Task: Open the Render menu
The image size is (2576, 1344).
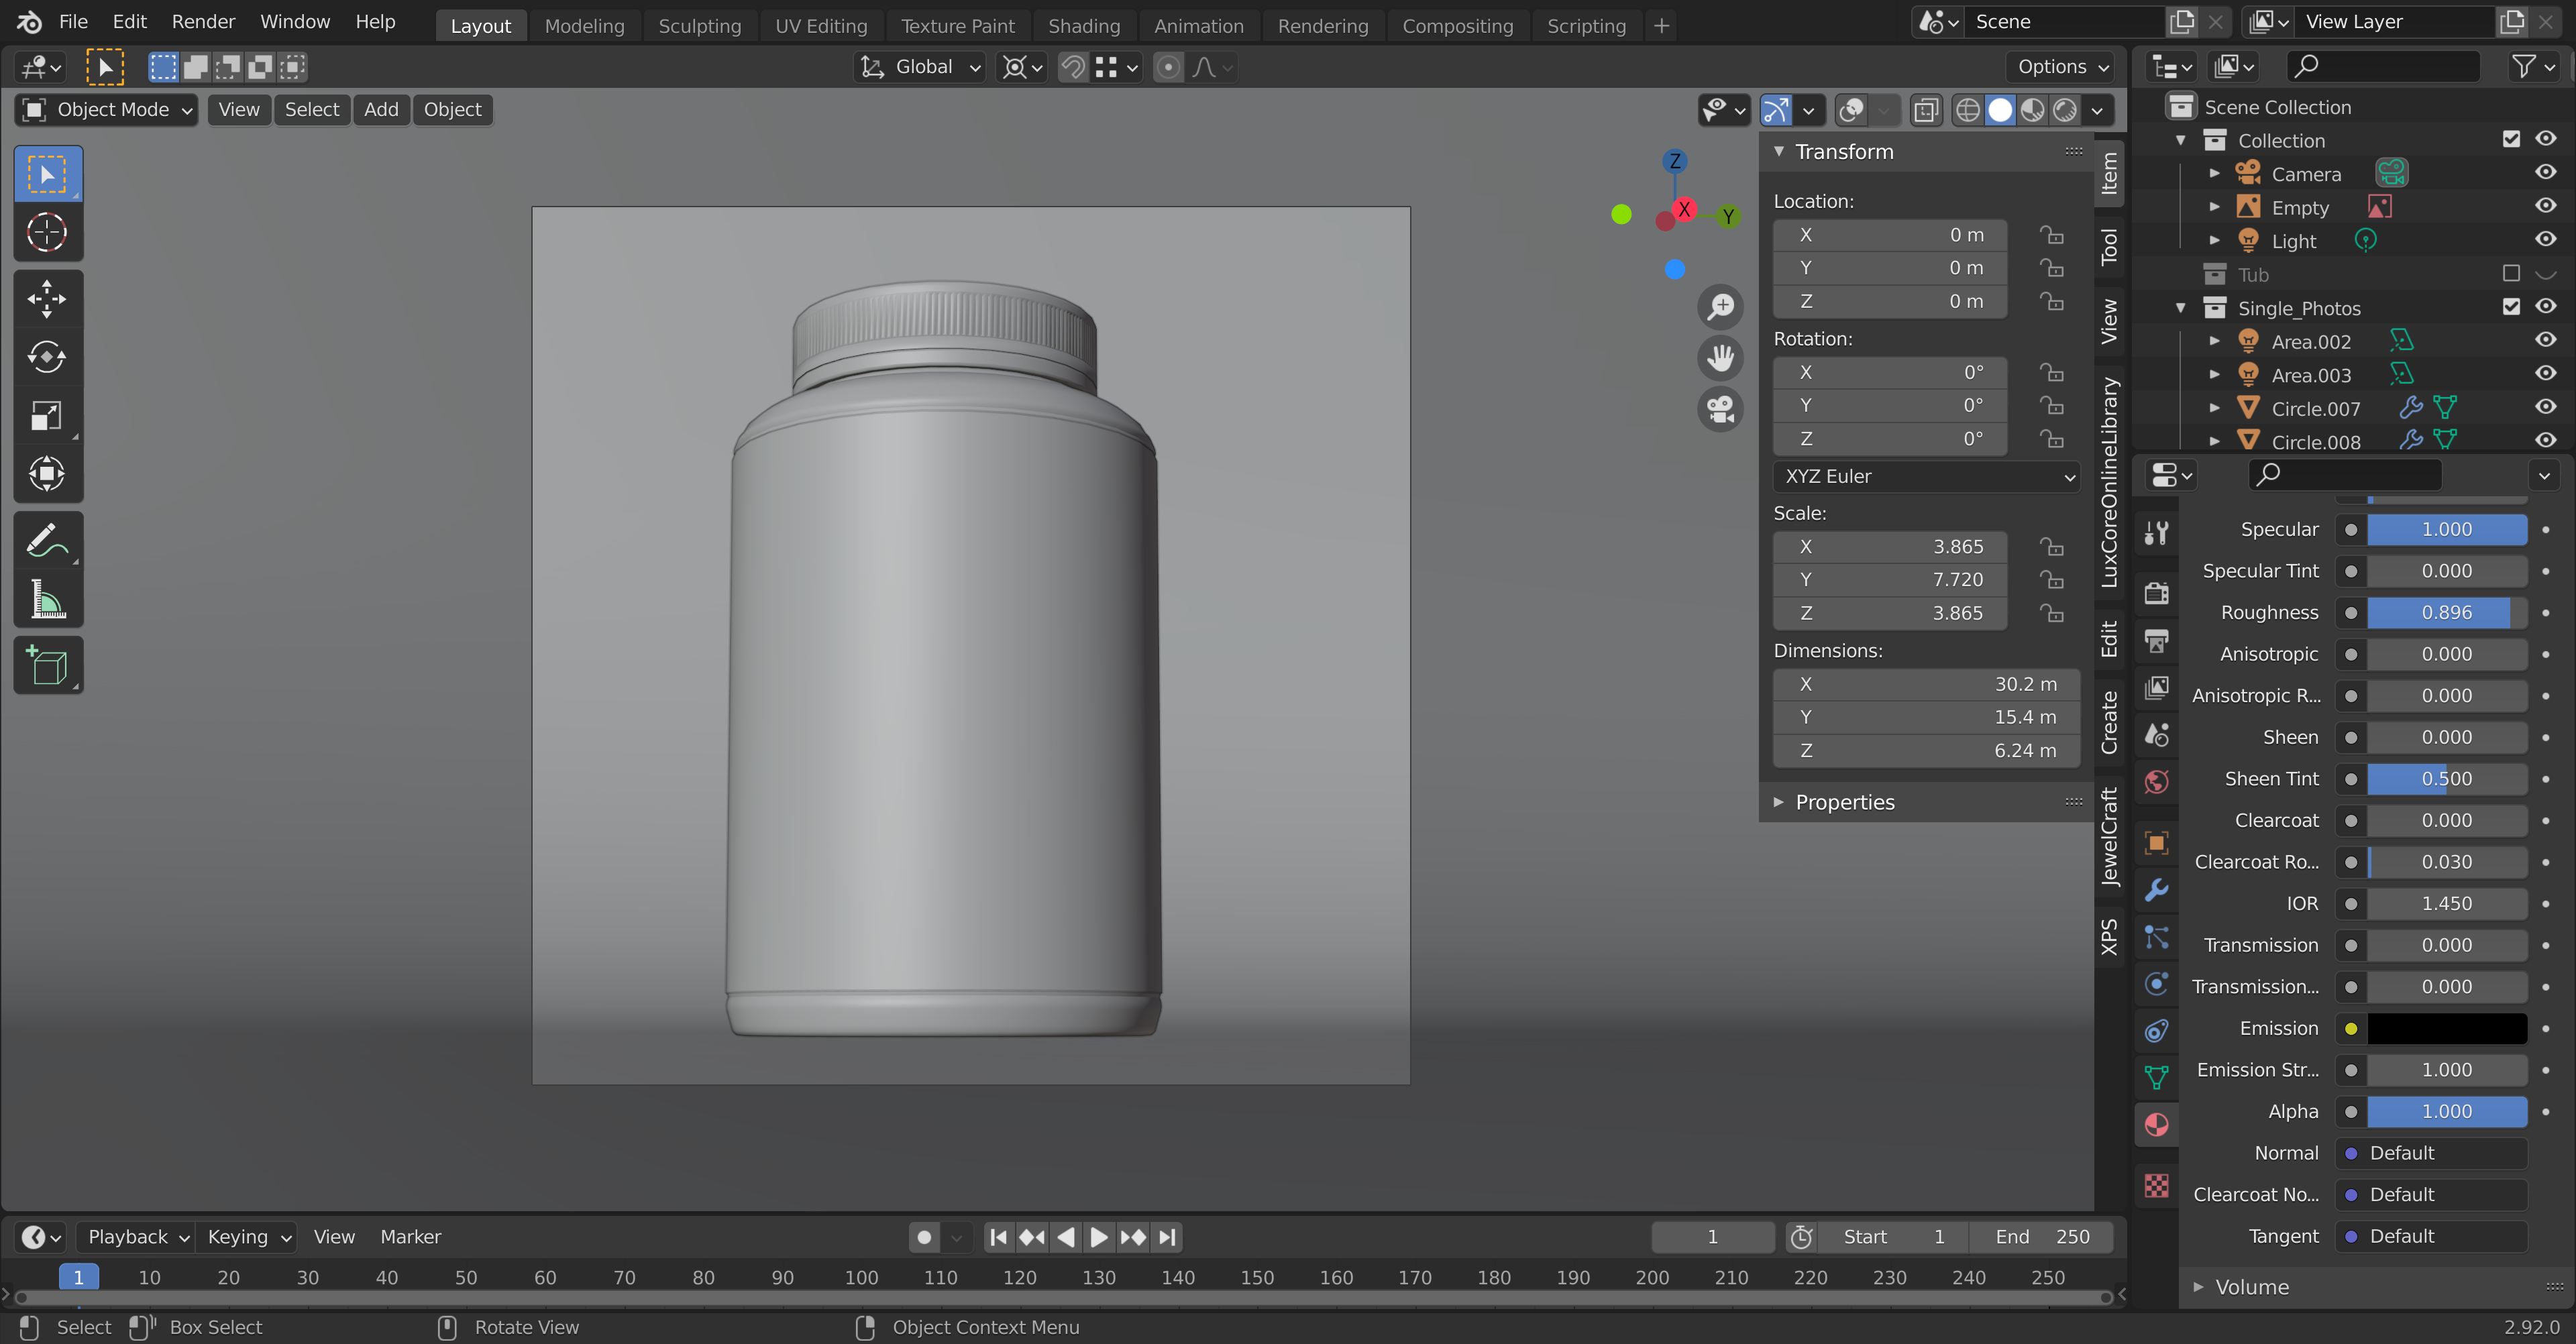Action: click(x=203, y=22)
